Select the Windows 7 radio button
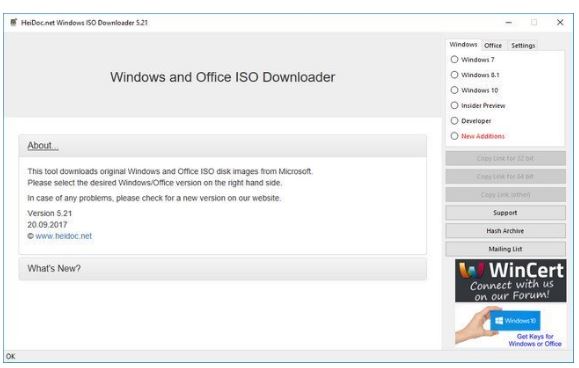 click(454, 59)
